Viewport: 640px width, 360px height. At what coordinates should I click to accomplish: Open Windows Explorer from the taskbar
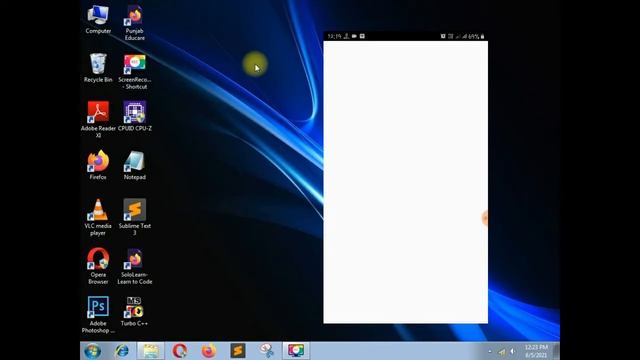tap(151, 351)
